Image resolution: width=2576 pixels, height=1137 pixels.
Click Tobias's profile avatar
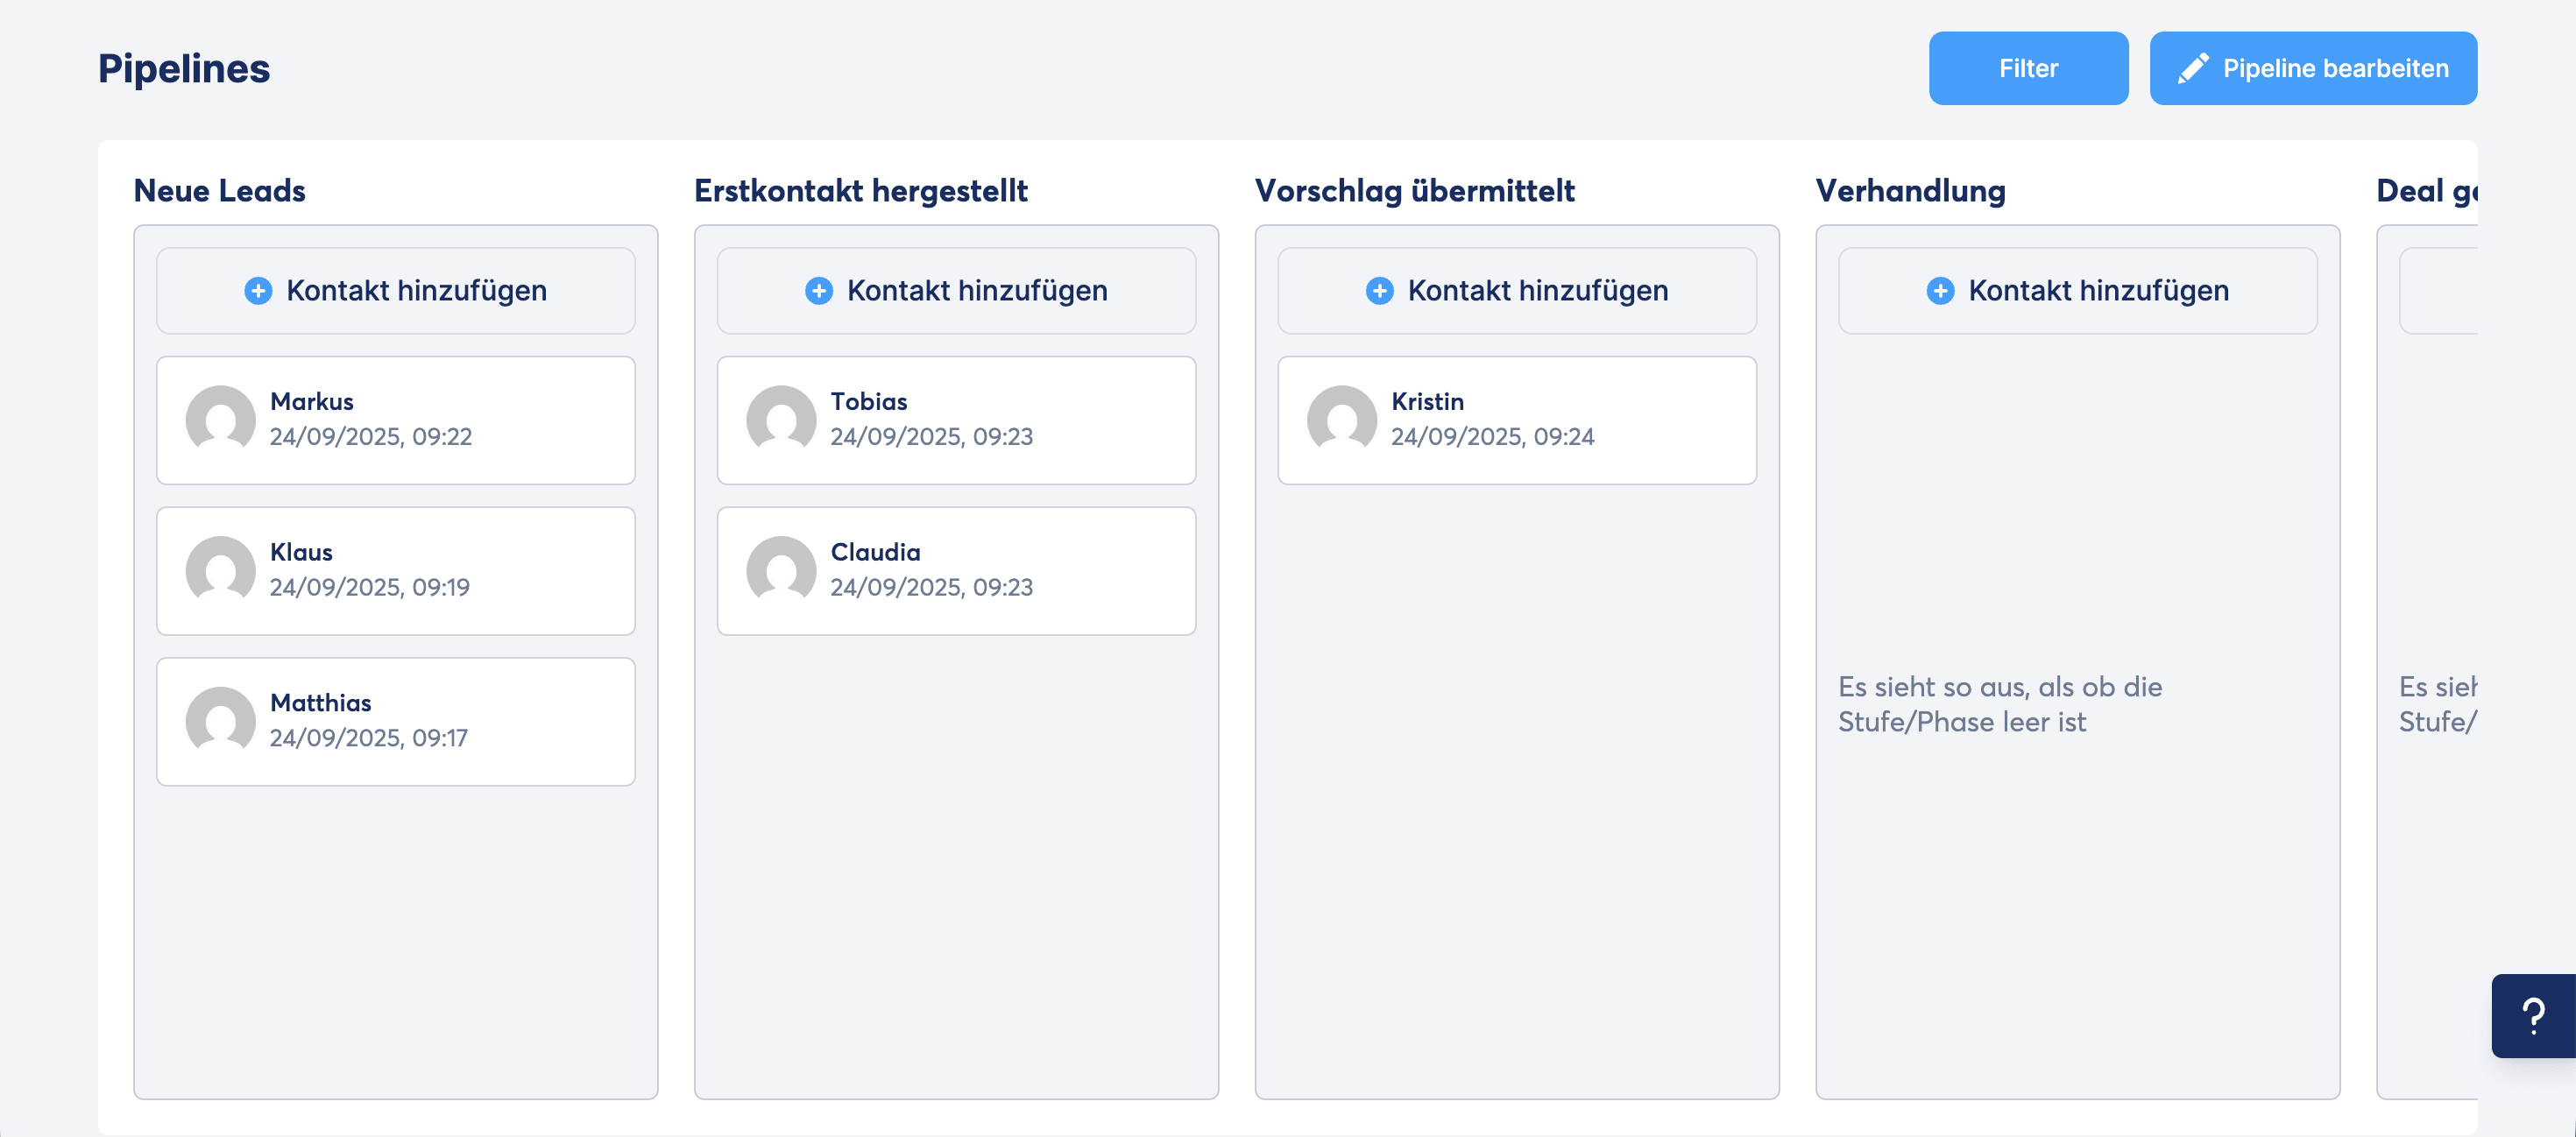click(781, 420)
